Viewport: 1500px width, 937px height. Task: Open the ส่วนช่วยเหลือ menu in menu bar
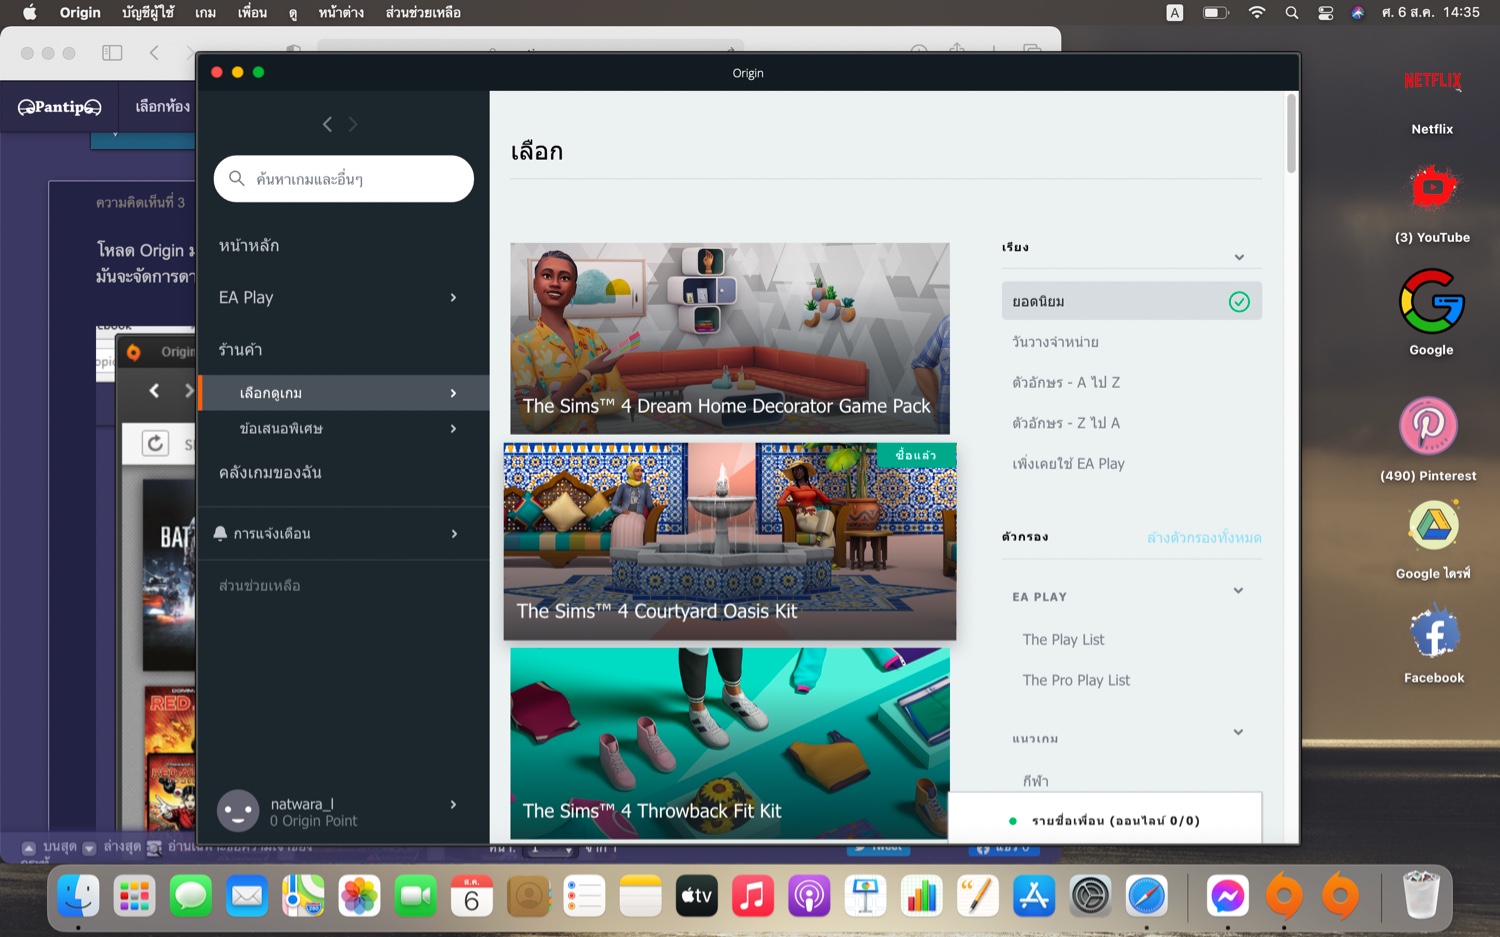423,12
